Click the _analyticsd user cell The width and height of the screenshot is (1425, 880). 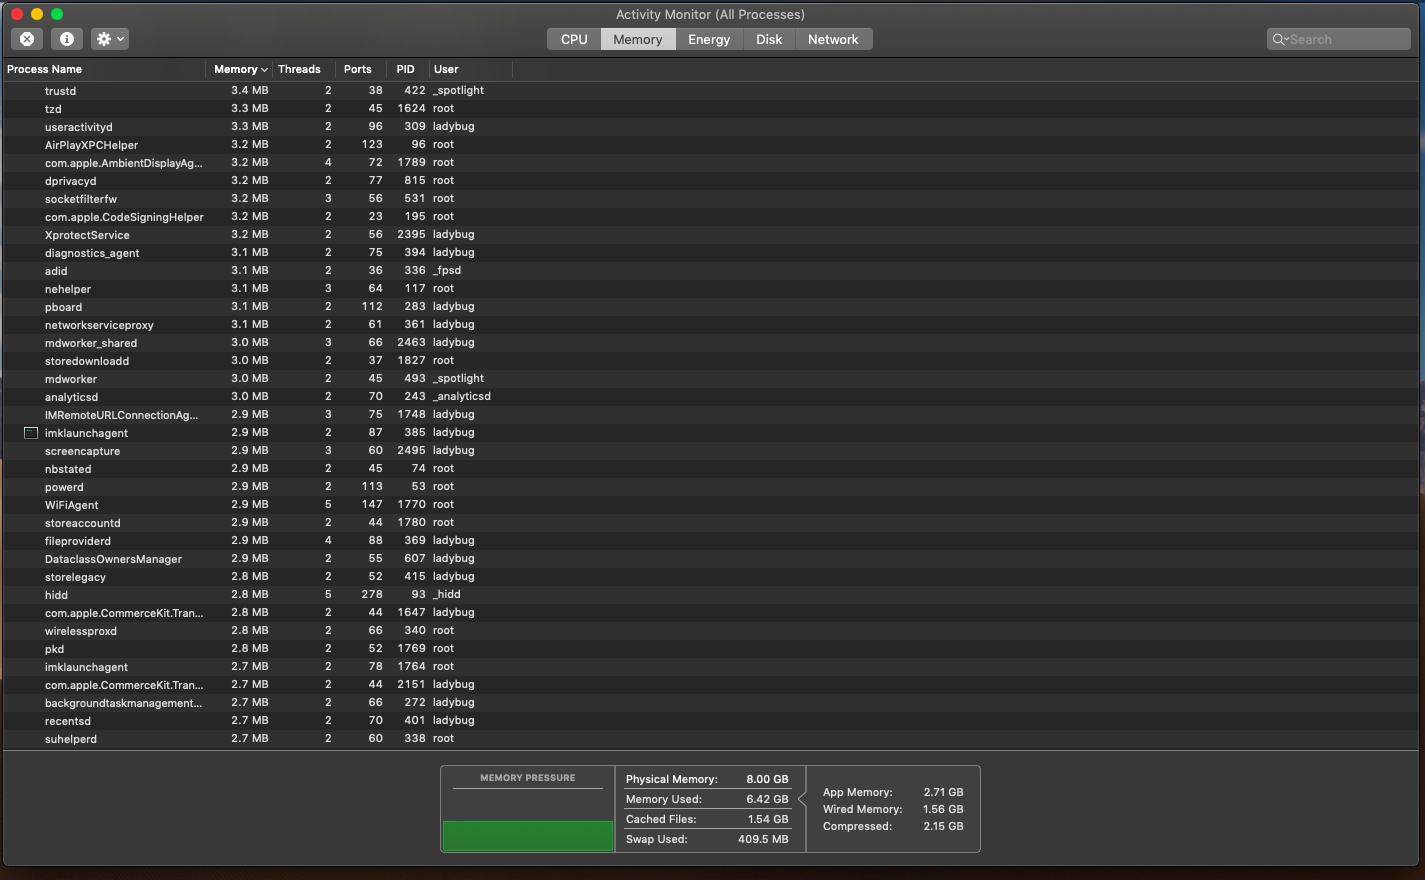tap(462, 396)
